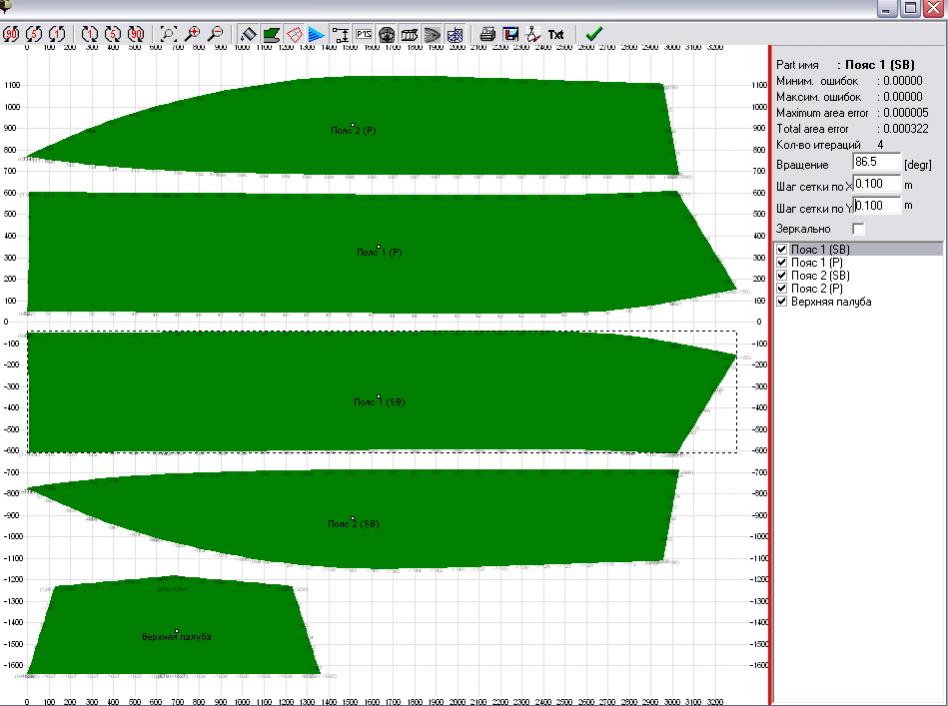Click the leftmost rotate 90 degrees icon
948x706 pixels.
tap(14, 34)
